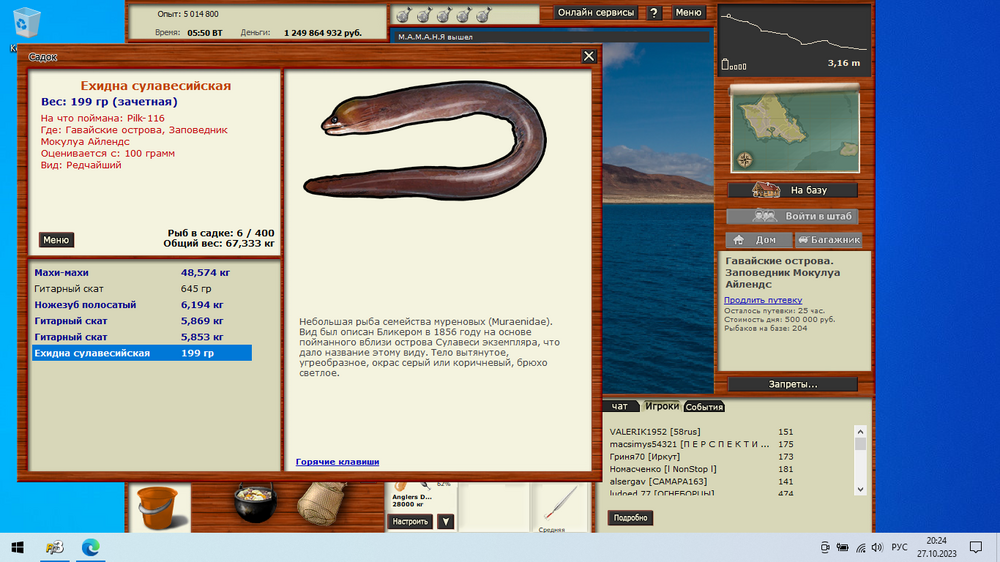
Task: Open the Онлайн сервисы menu
Action: coord(596,13)
